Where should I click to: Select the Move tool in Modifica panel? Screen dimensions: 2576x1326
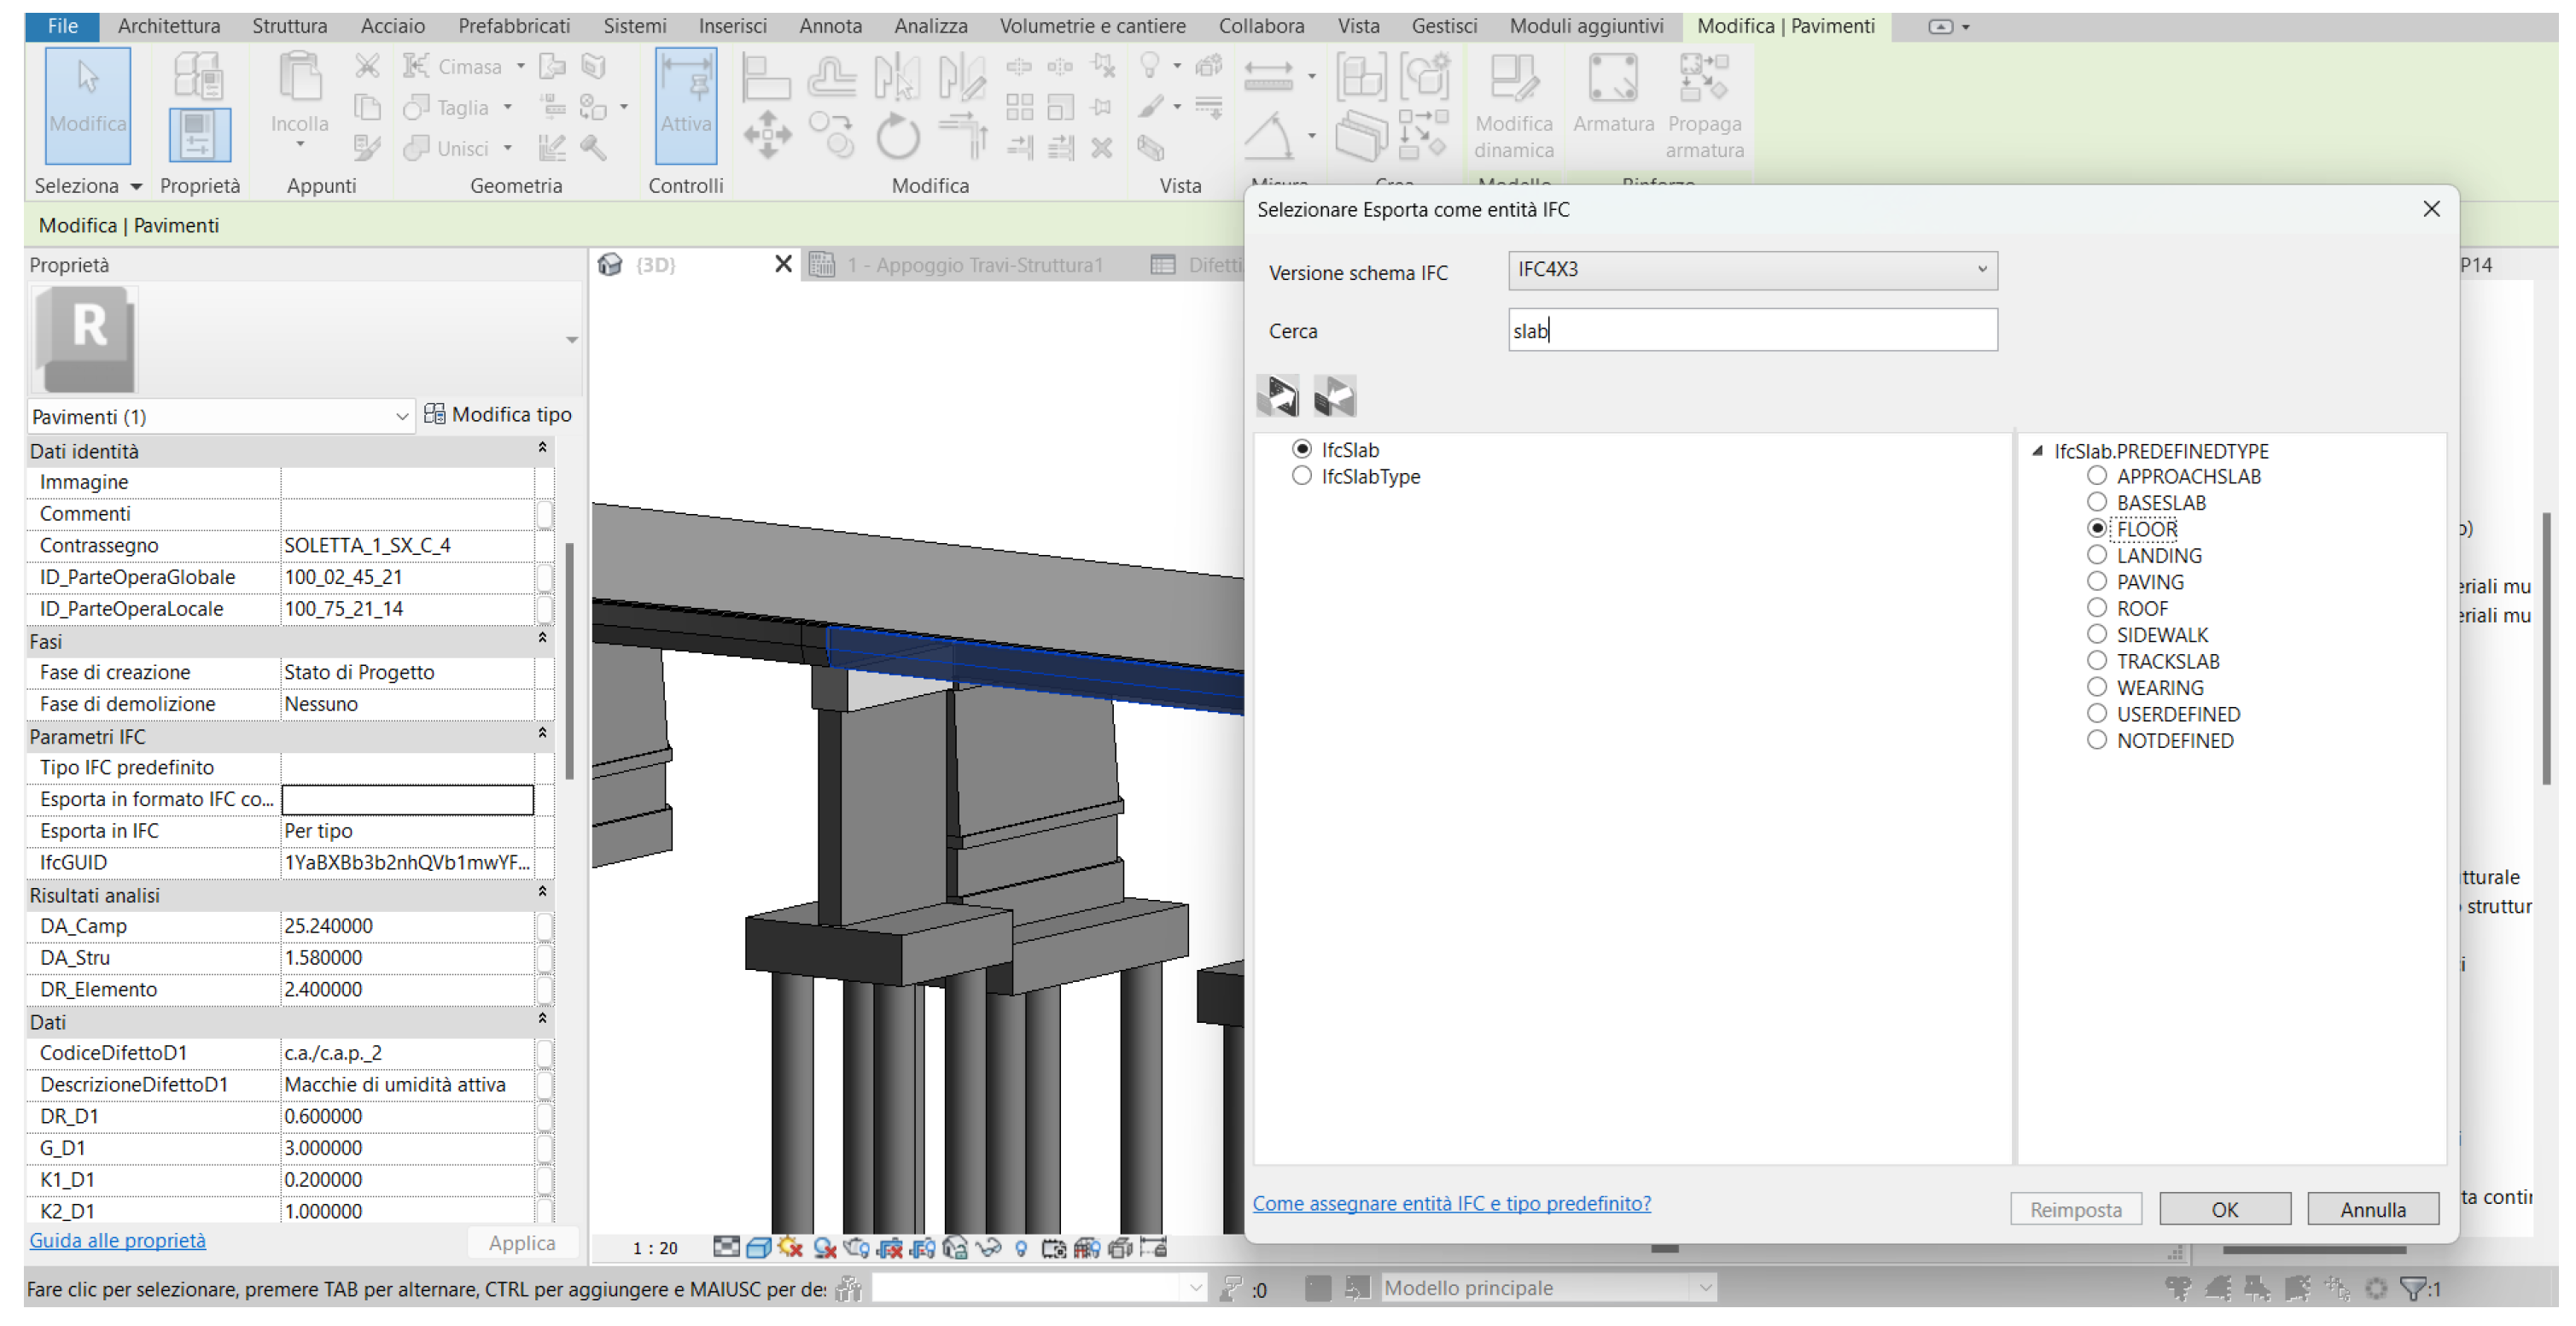click(767, 135)
